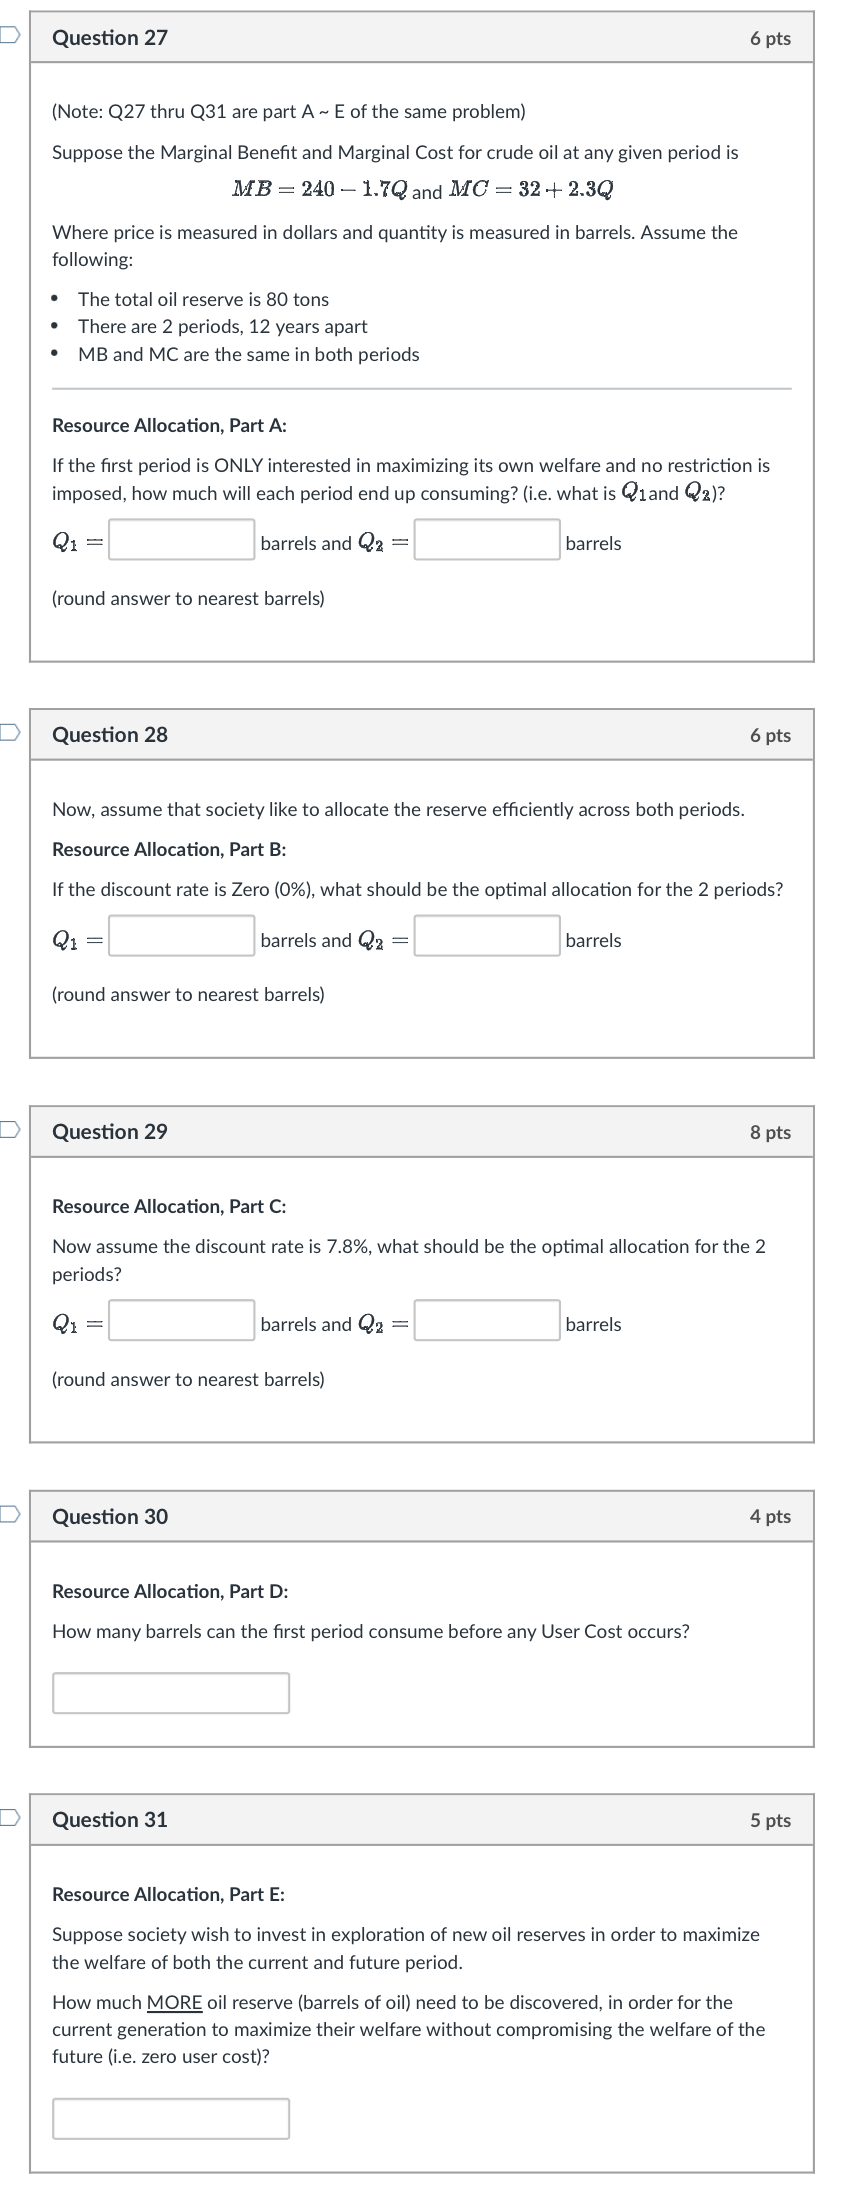Click the Q2 input field in Question 27
The image size is (862, 2200).
[485, 540]
